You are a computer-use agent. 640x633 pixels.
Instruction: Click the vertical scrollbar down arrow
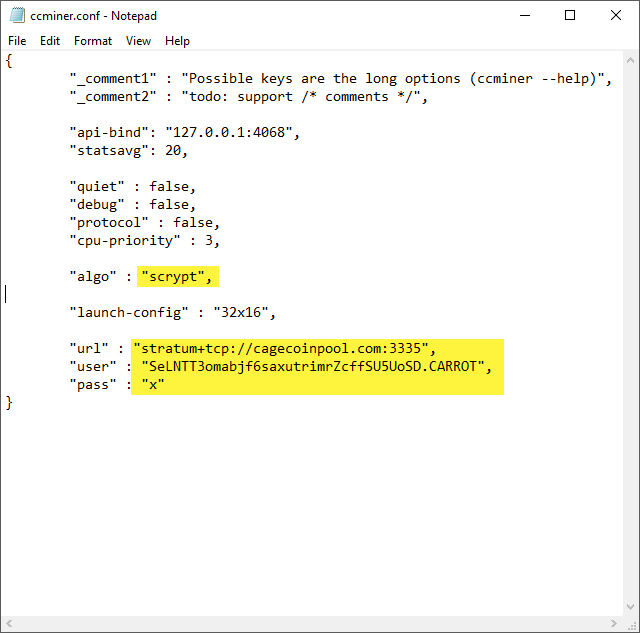630,607
